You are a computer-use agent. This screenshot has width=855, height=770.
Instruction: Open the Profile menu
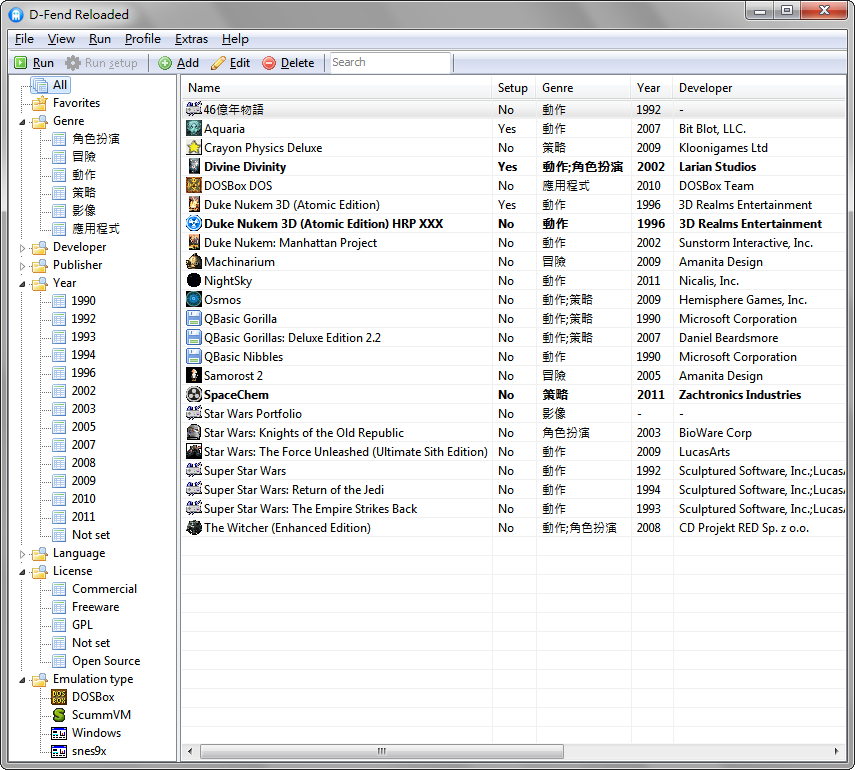(142, 39)
